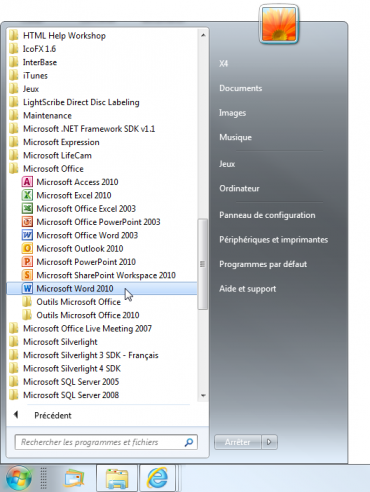
Task: Click the Microsoft Word 2010 icon
Action: click(x=27, y=289)
